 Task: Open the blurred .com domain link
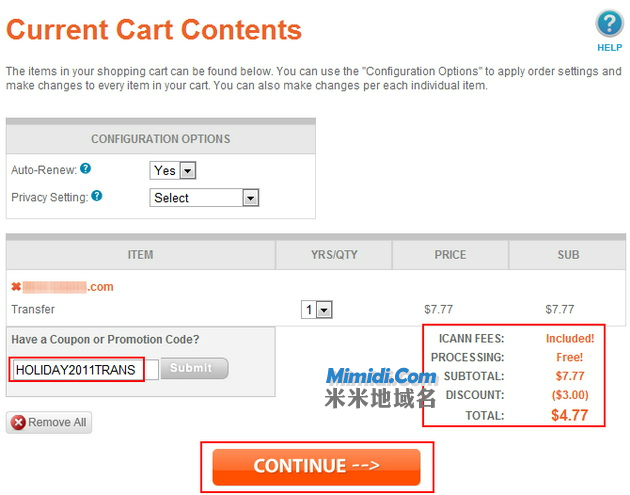tap(68, 287)
